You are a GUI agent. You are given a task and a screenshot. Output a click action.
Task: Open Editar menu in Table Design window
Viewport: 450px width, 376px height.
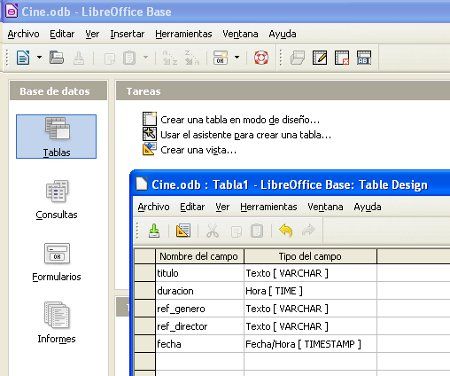coord(192,207)
